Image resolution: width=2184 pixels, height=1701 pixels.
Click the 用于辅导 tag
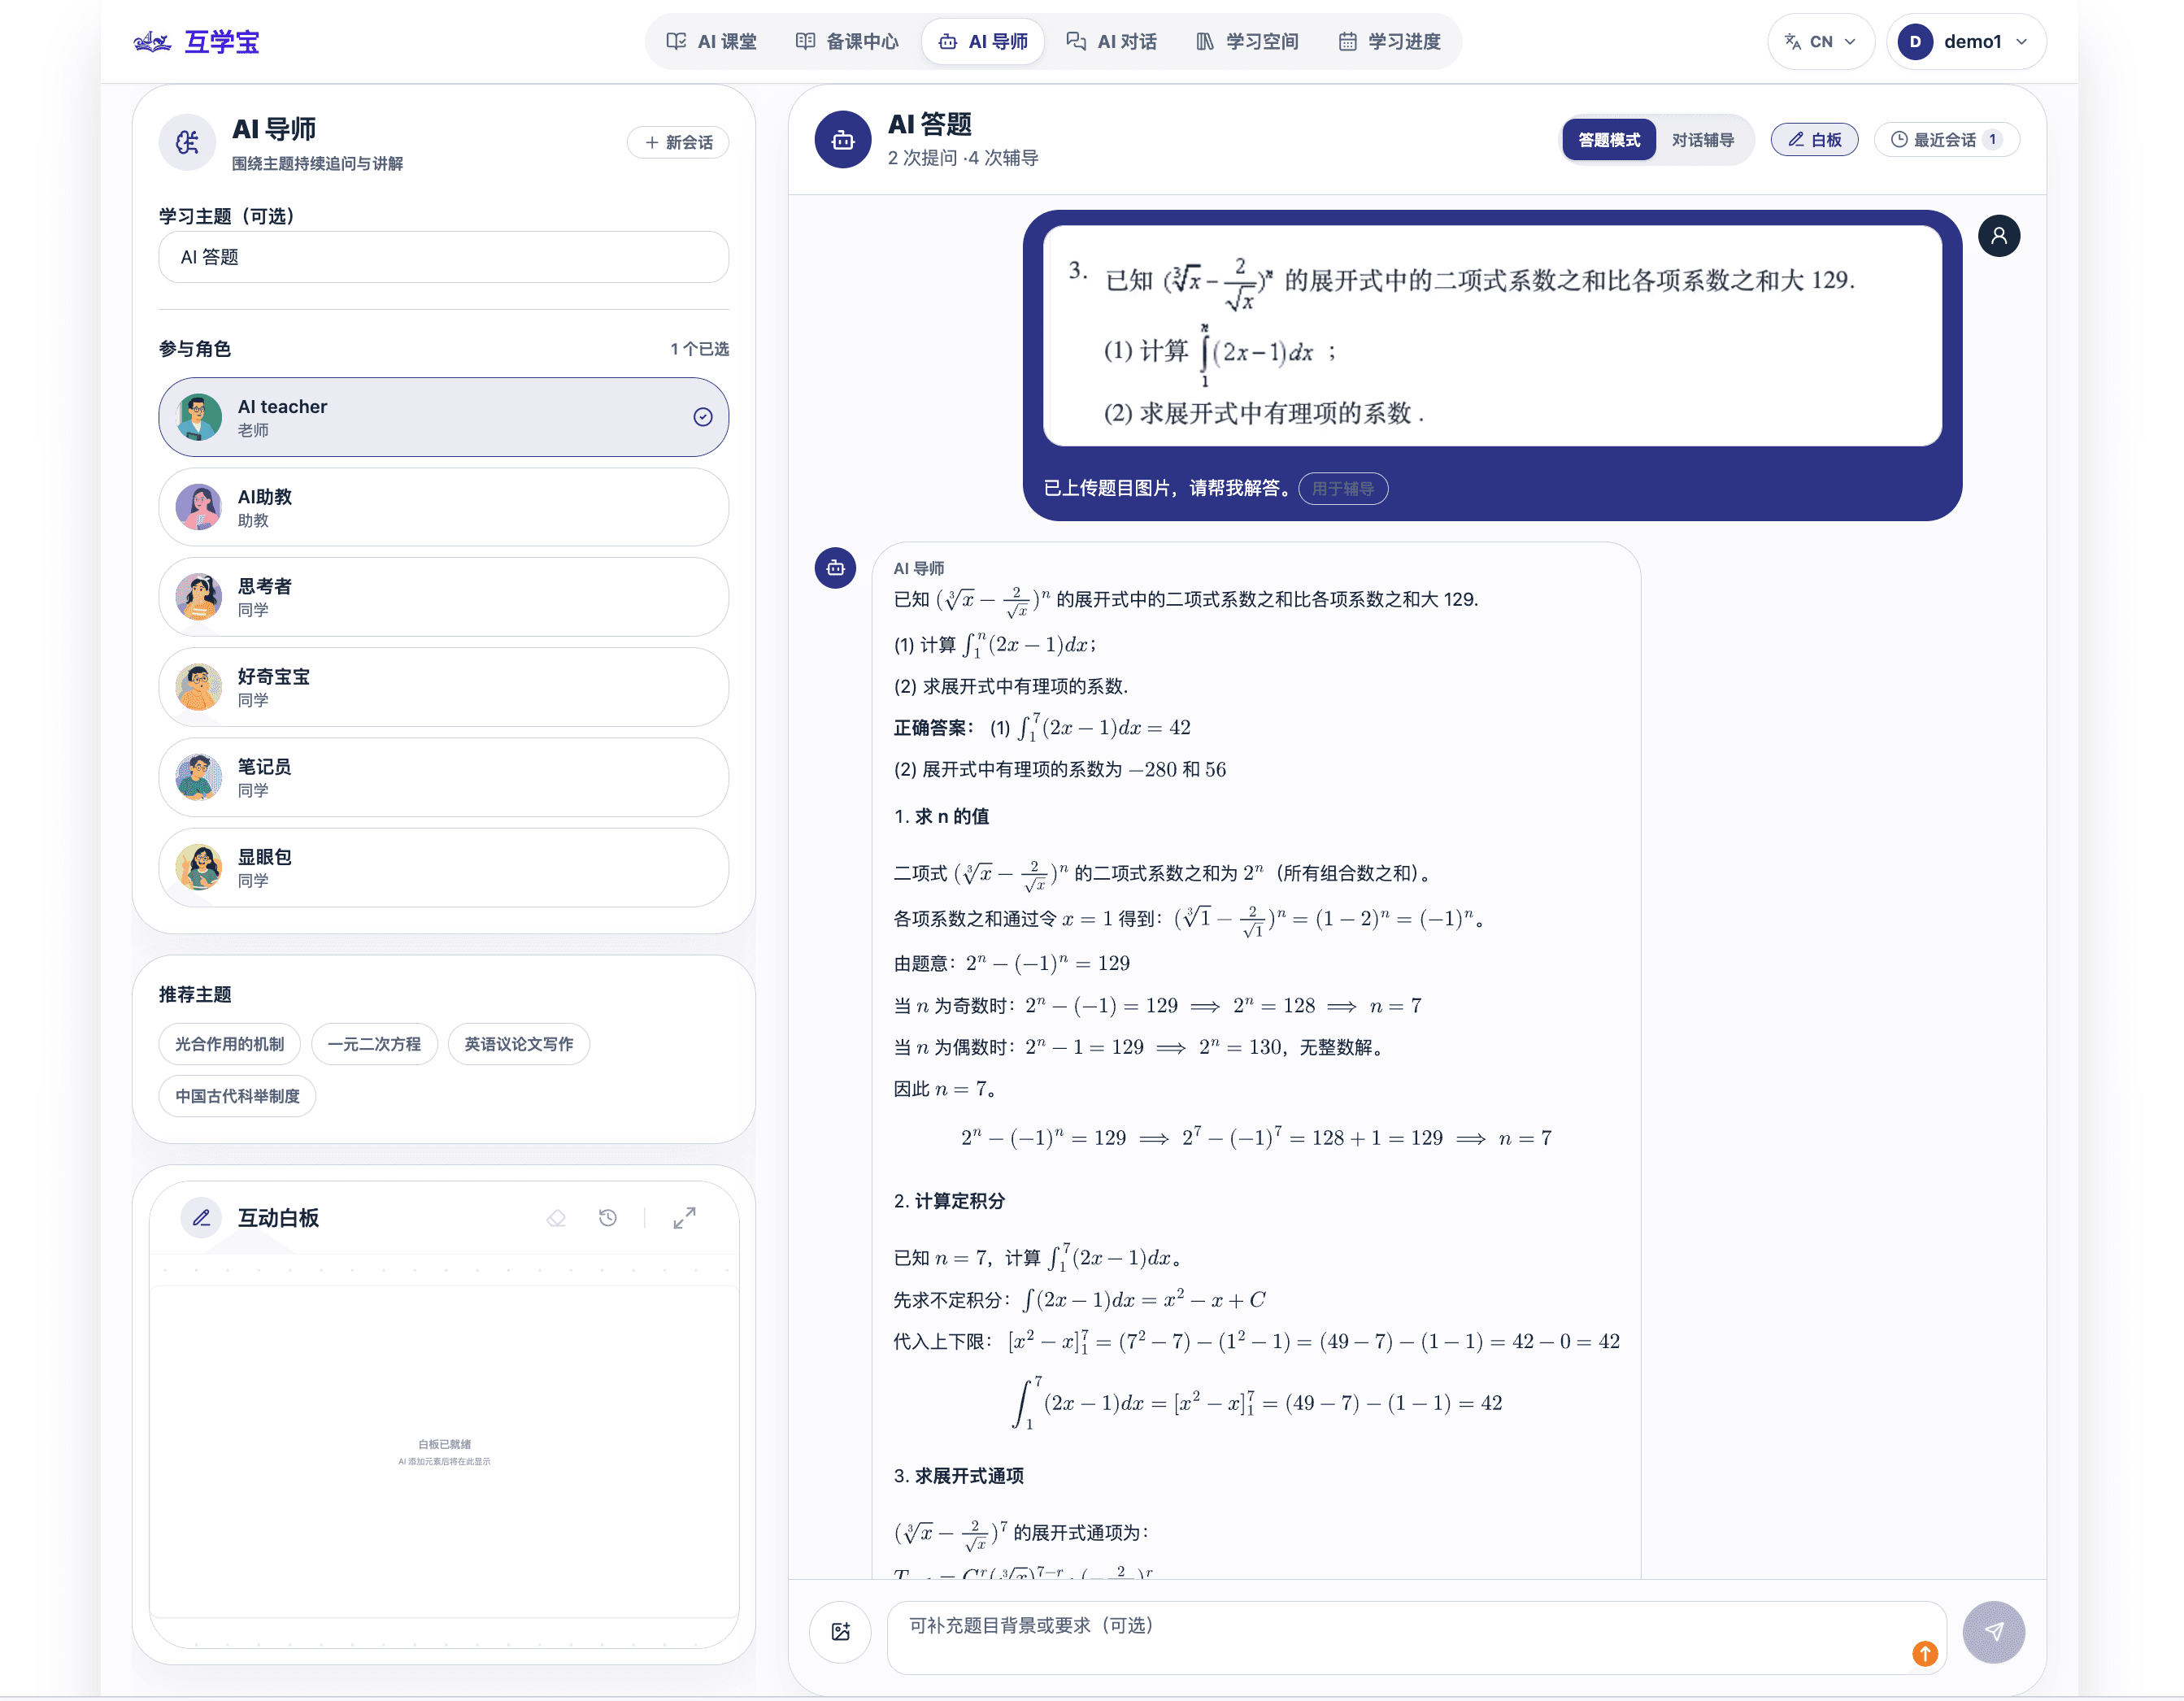1343,489
